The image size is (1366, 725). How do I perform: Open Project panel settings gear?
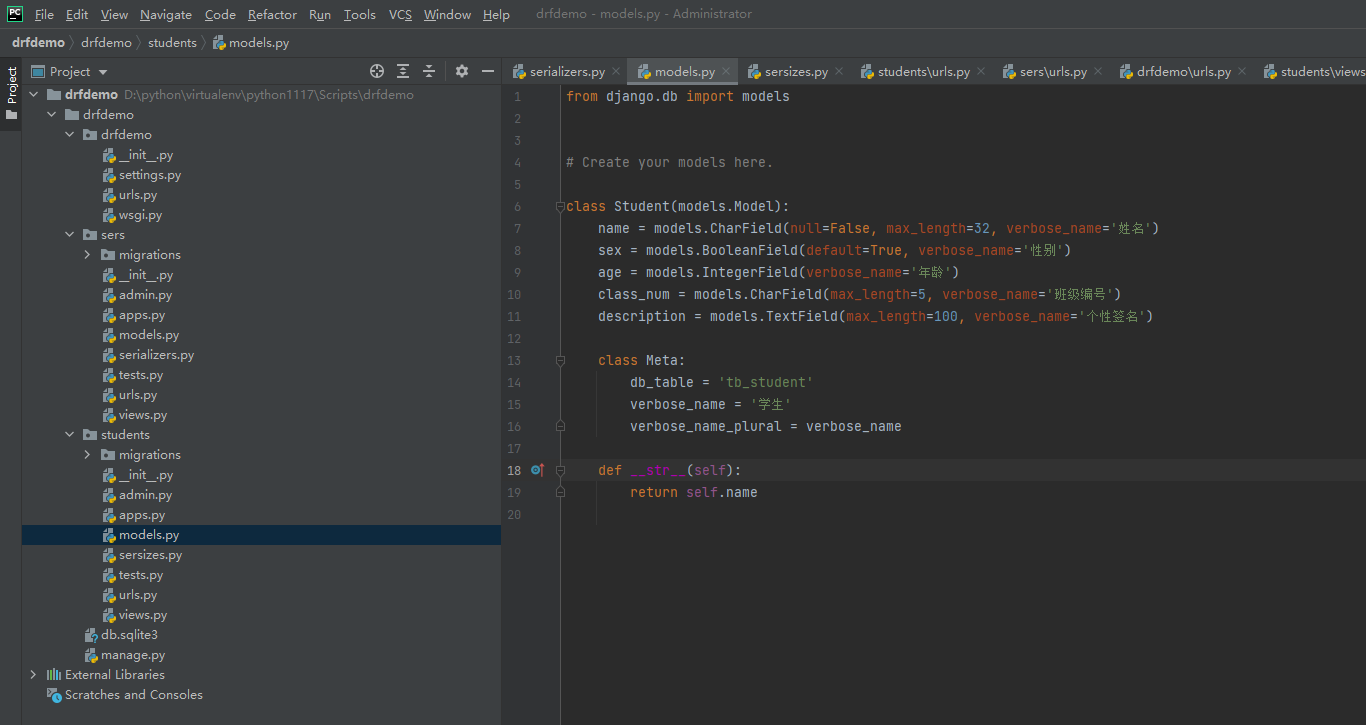462,71
